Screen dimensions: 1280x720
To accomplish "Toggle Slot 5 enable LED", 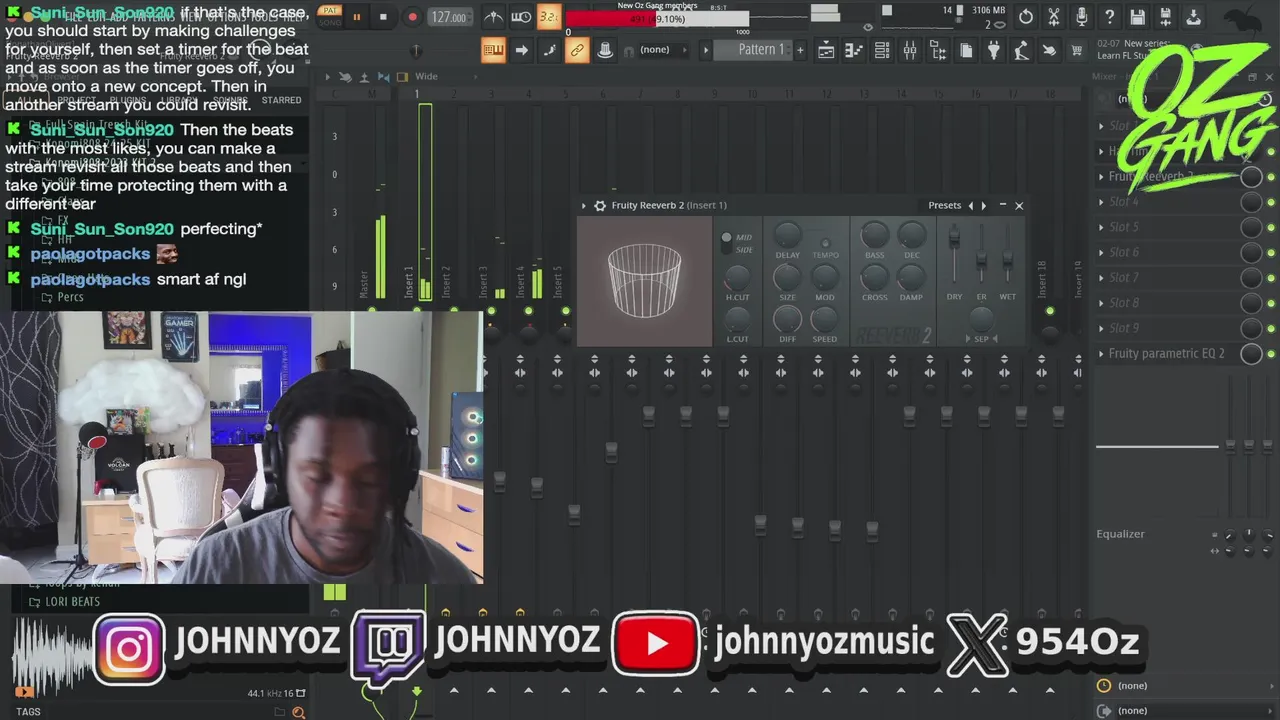I will (x=1271, y=227).
